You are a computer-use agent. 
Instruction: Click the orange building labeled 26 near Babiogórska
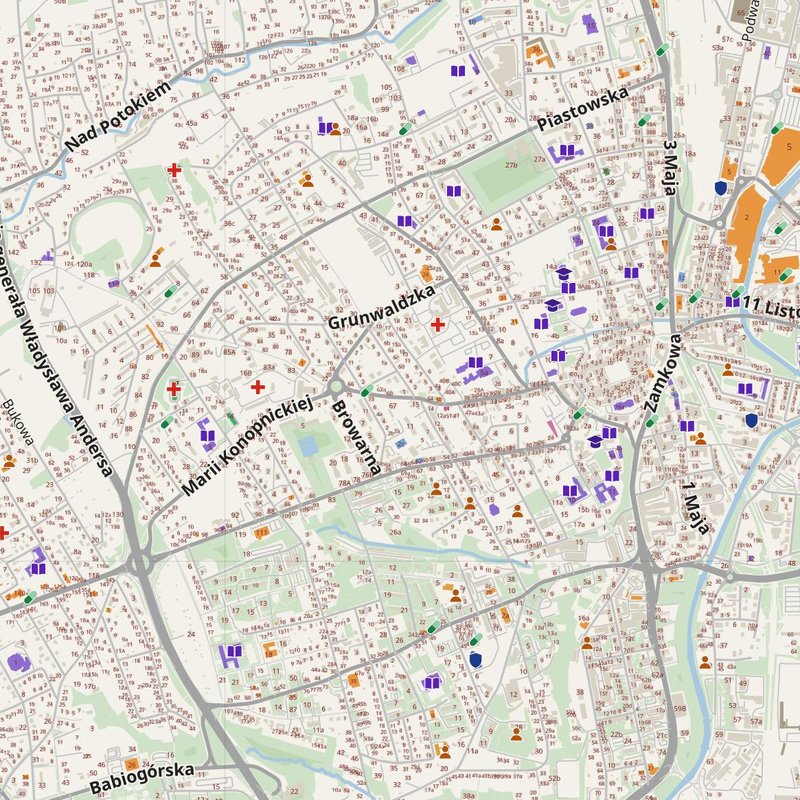(x=132, y=765)
